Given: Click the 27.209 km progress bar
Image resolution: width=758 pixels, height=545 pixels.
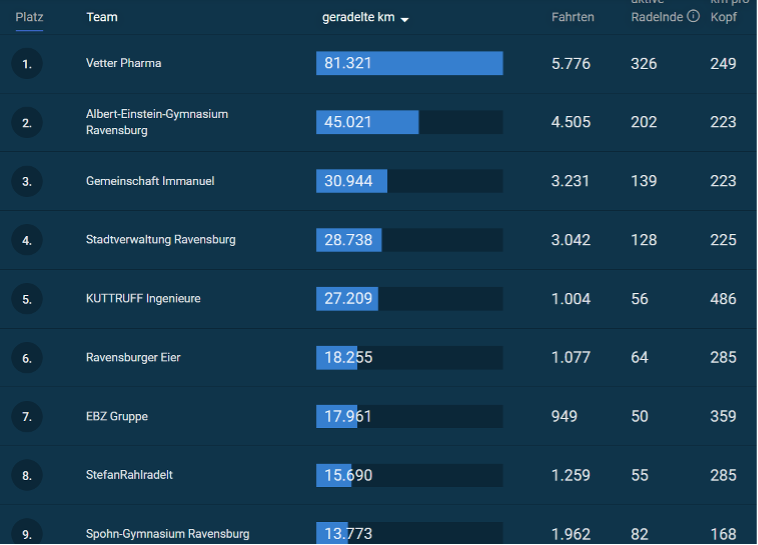Looking at the screenshot, I should [x=409, y=298].
